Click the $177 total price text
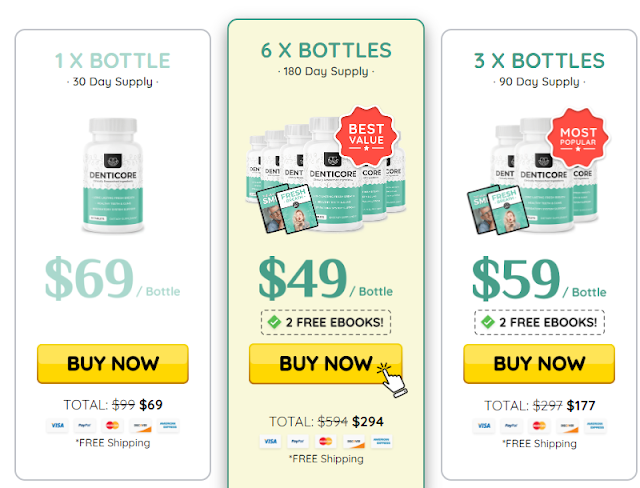Screen dimensions: 640x488 (583, 405)
